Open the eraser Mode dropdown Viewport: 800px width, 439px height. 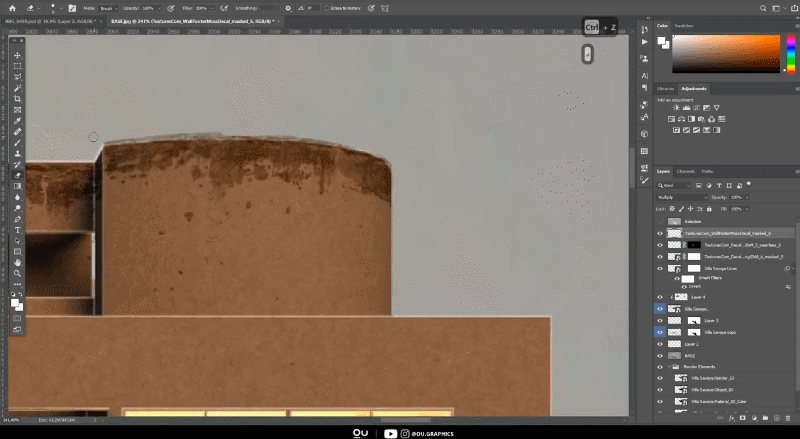pos(109,6)
